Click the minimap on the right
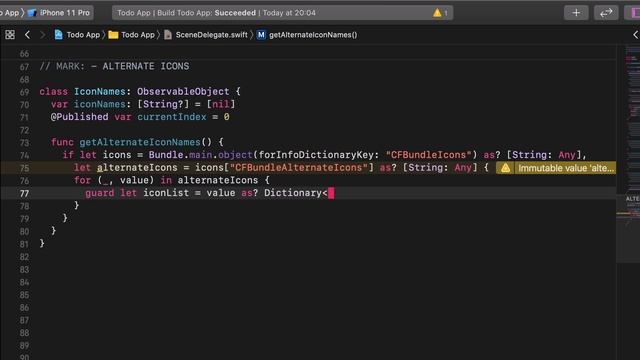This screenshot has height=360, width=640. tap(628, 153)
